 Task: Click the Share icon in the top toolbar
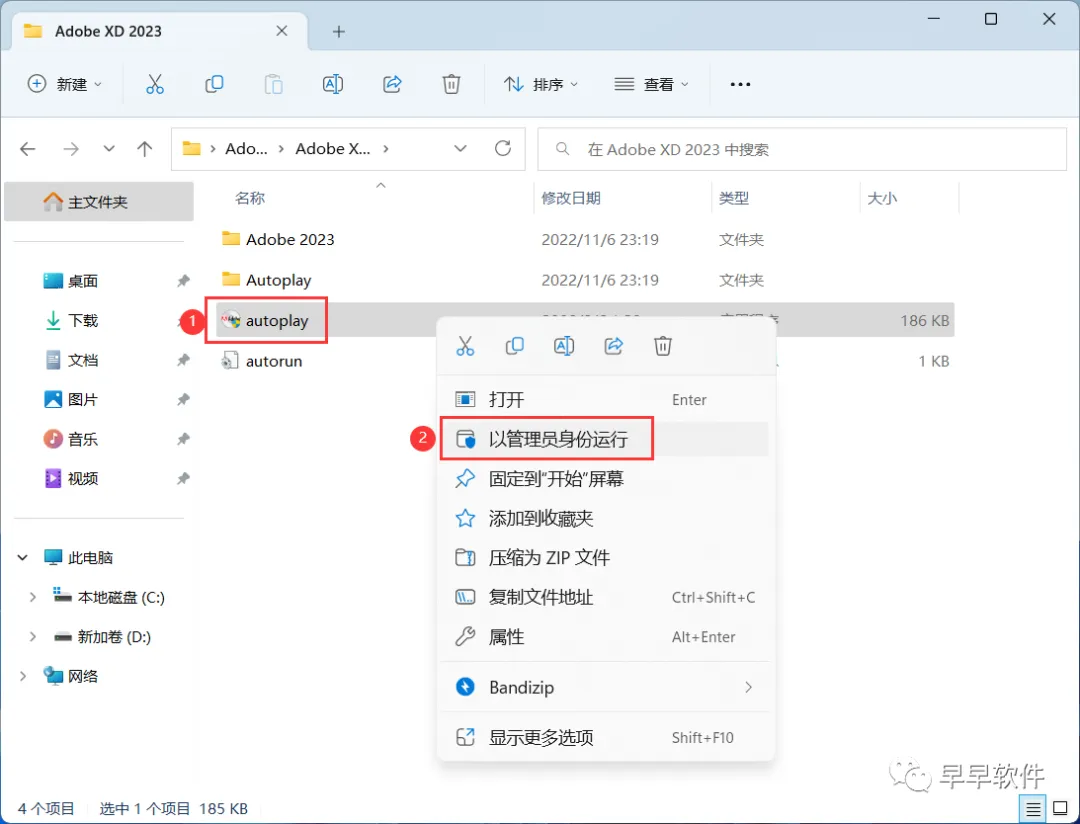tap(392, 84)
